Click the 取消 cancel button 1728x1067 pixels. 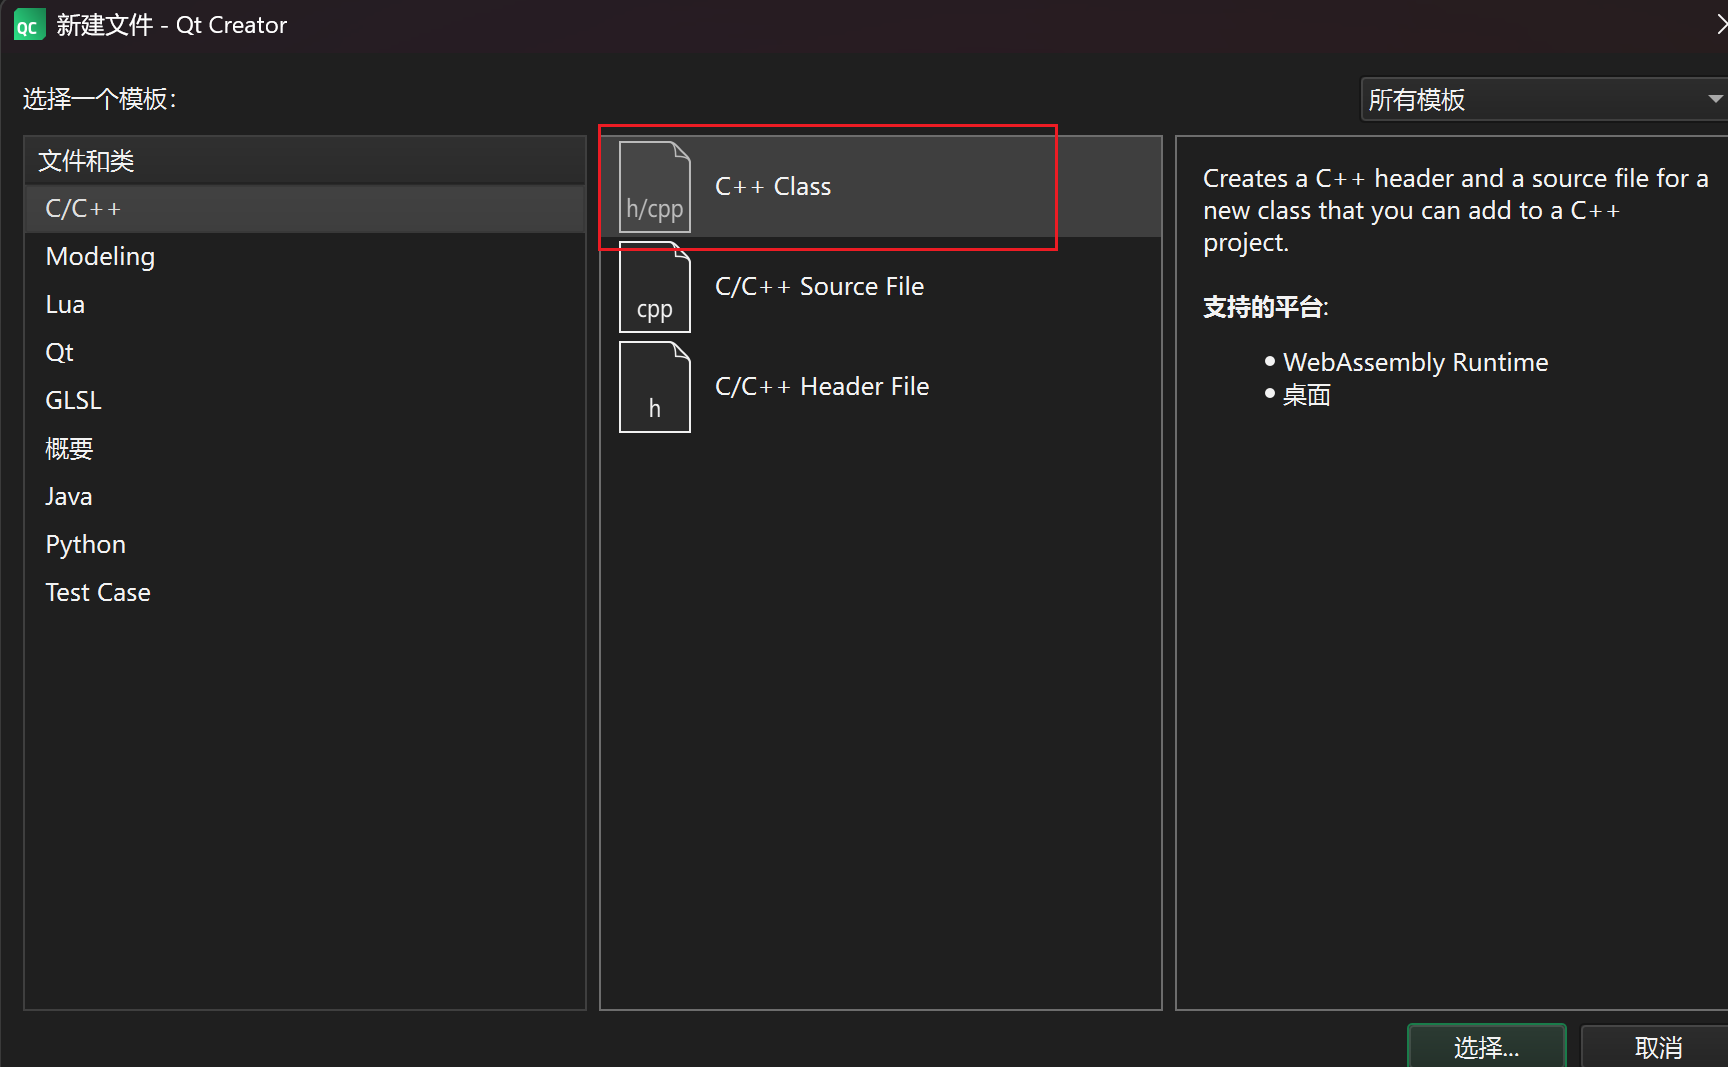1657,1047
